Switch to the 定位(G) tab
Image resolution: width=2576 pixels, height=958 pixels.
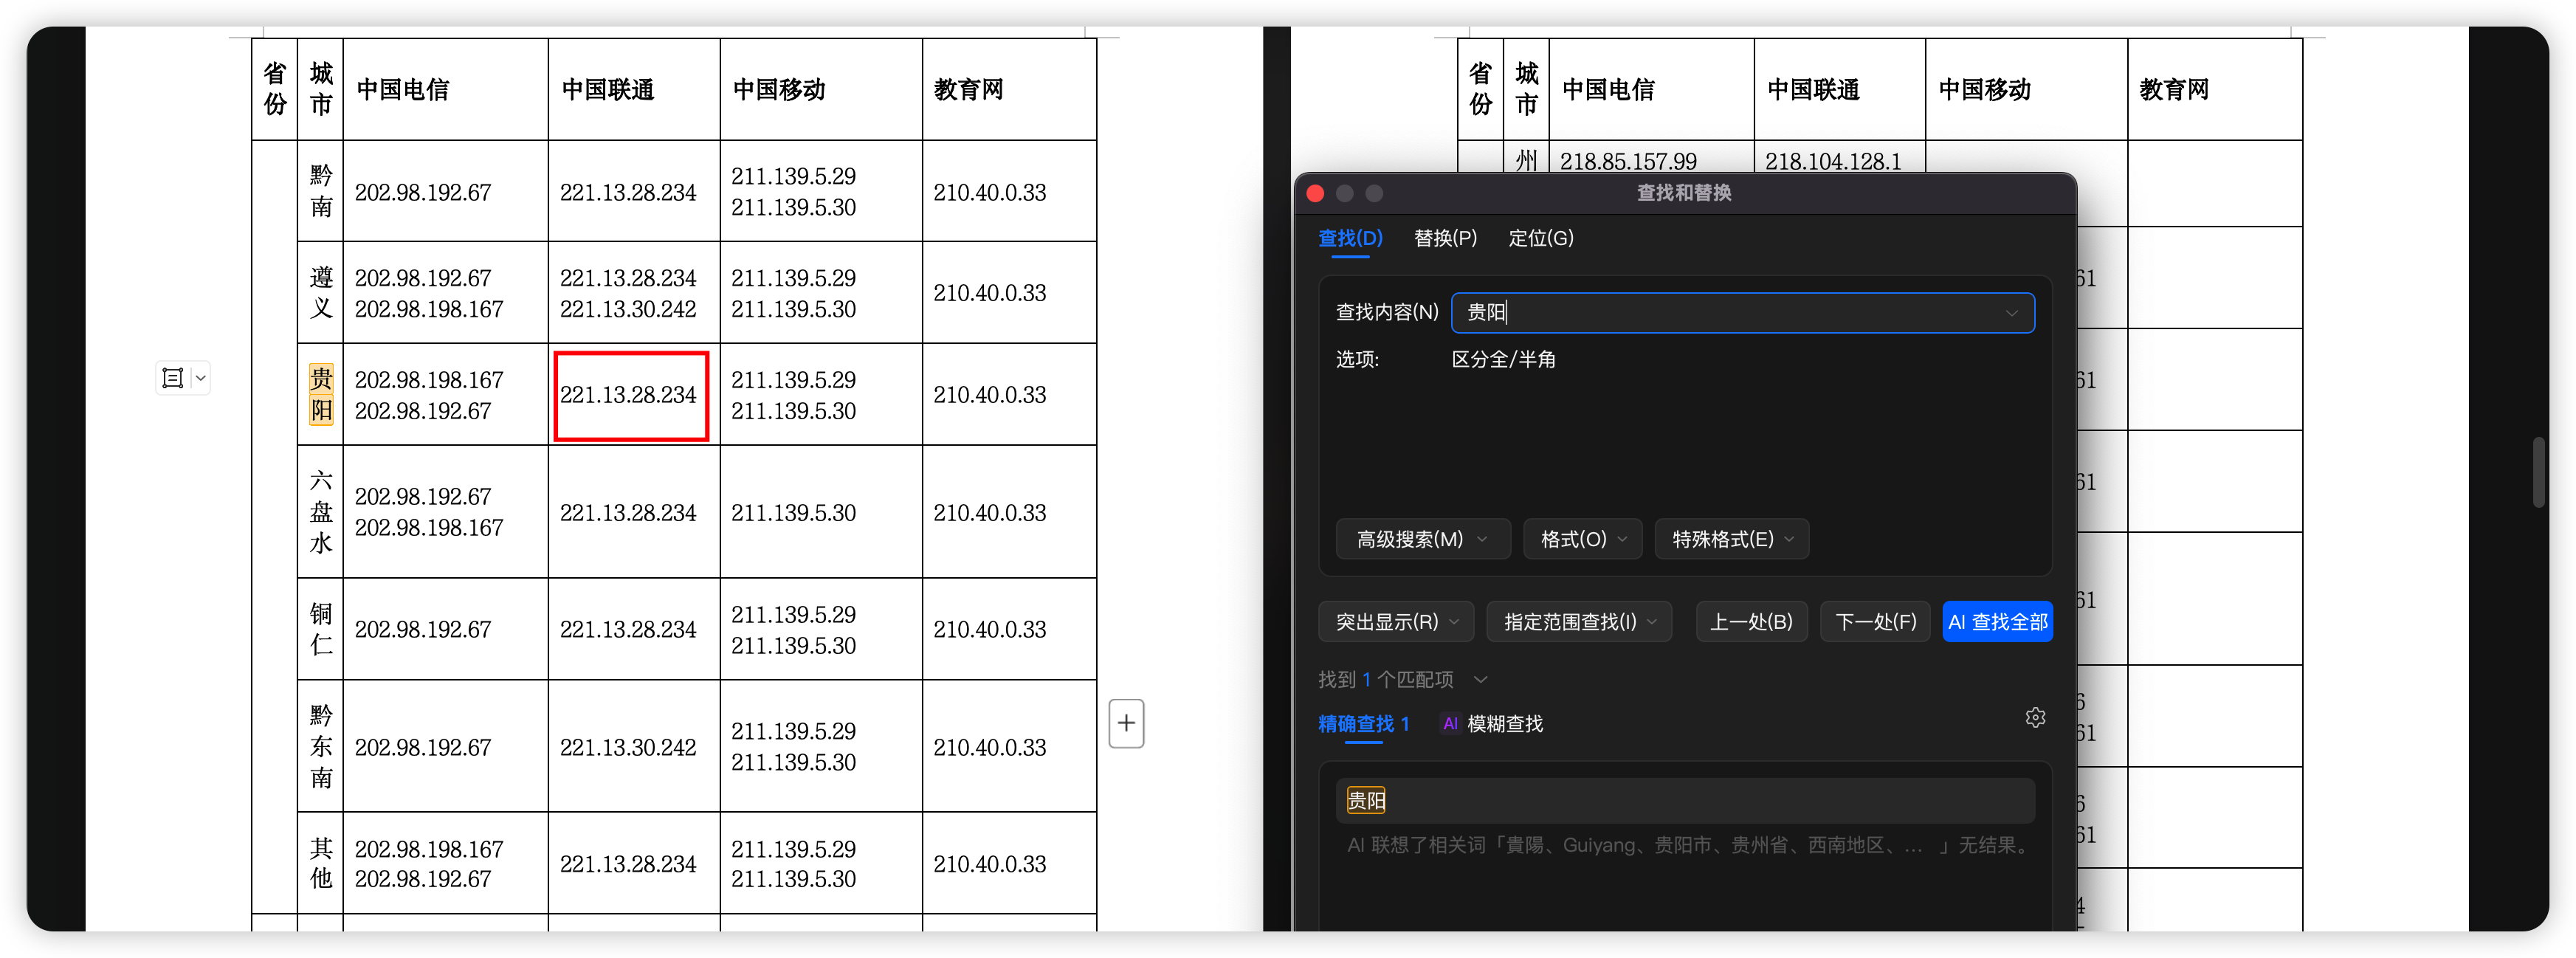coord(1540,238)
